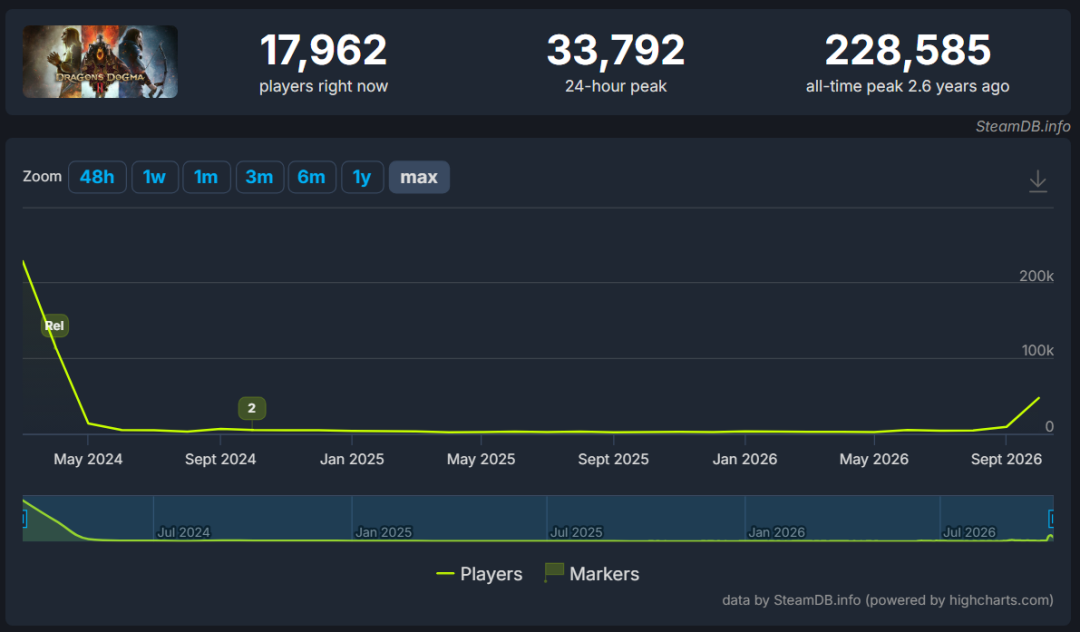The image size is (1080, 632).
Task: Set chart zoom to 1w
Action: (155, 177)
